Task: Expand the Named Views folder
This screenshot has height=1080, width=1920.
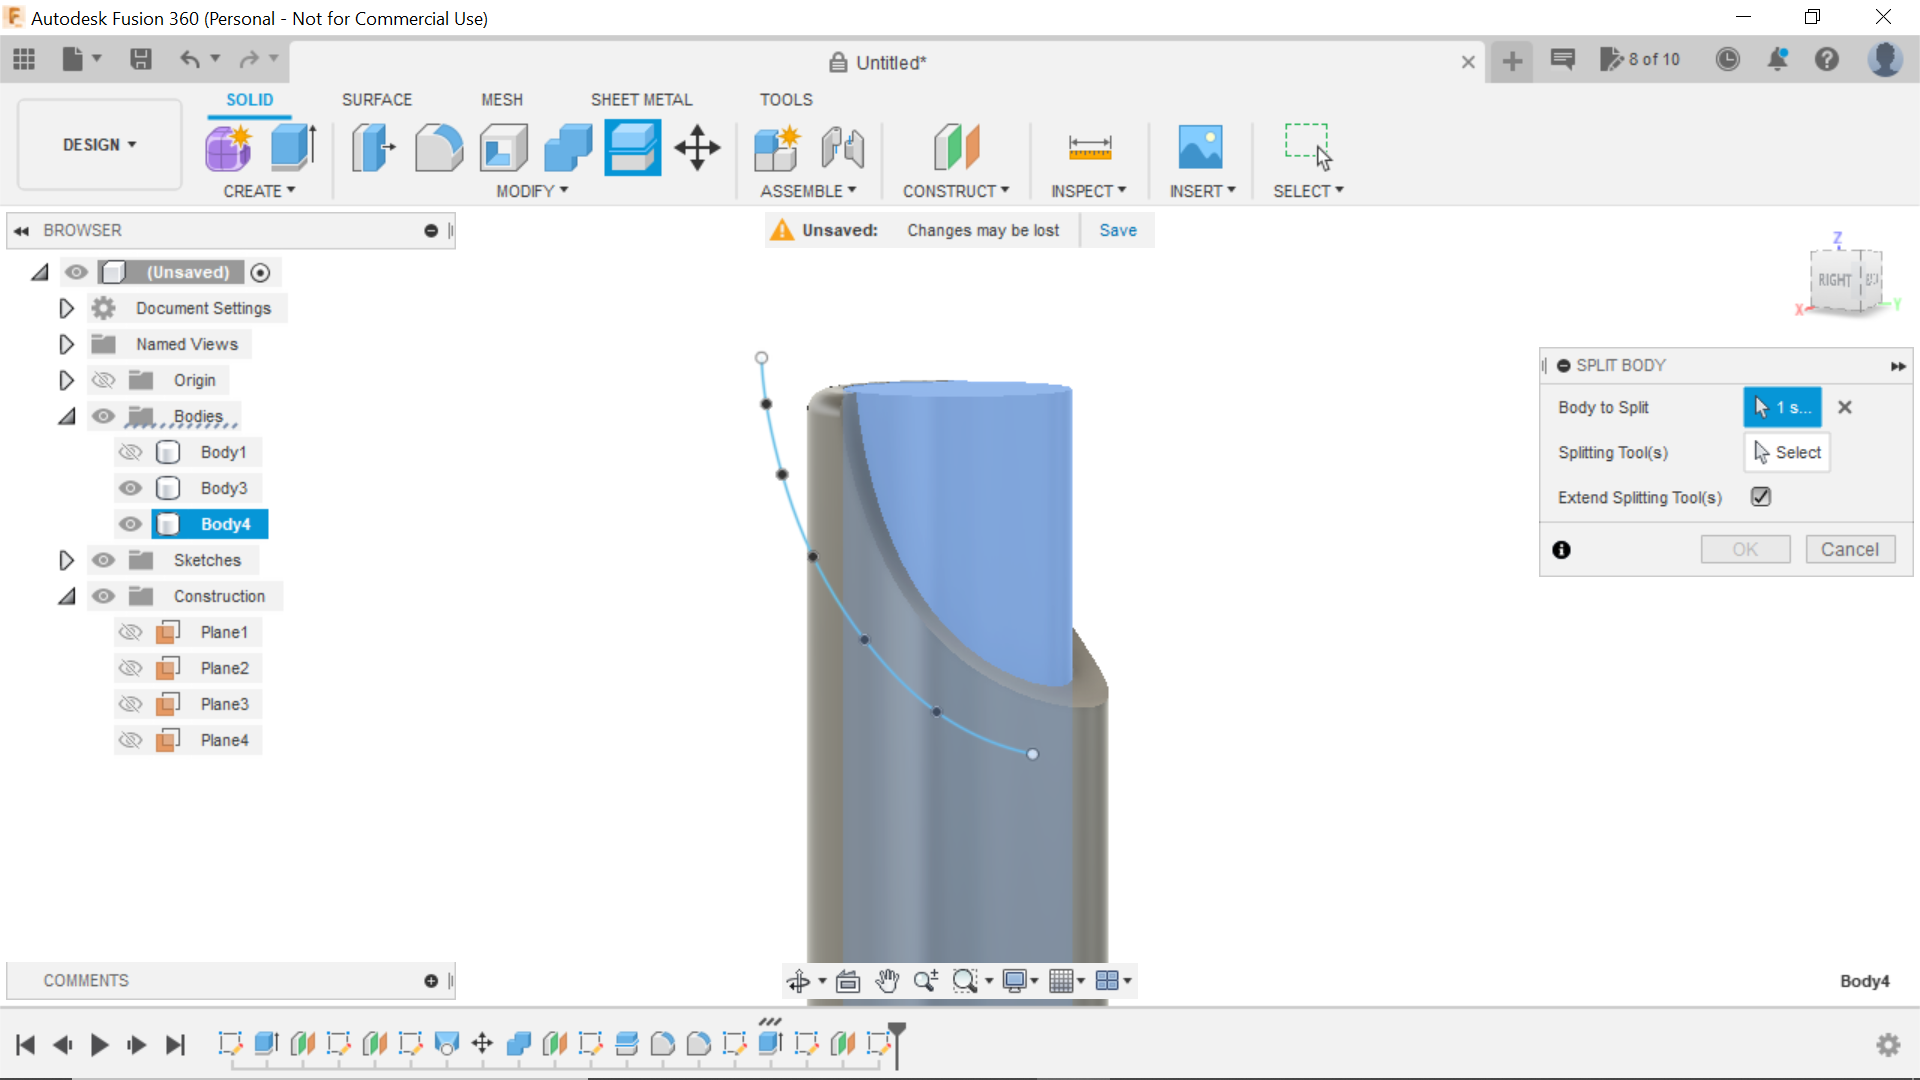Action: point(66,344)
